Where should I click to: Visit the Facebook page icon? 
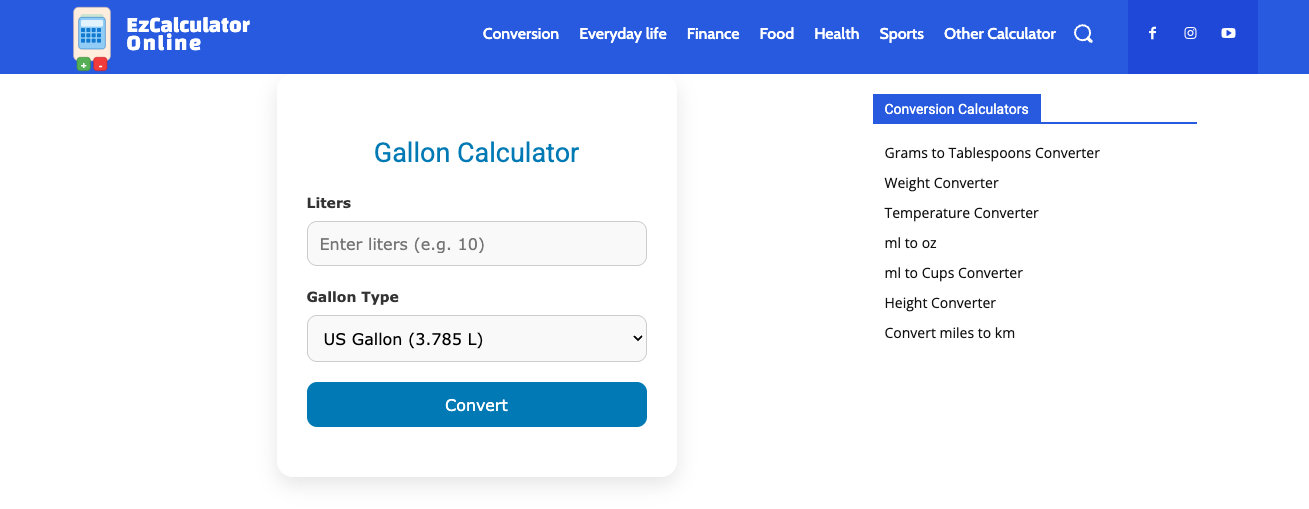[x=1152, y=33]
